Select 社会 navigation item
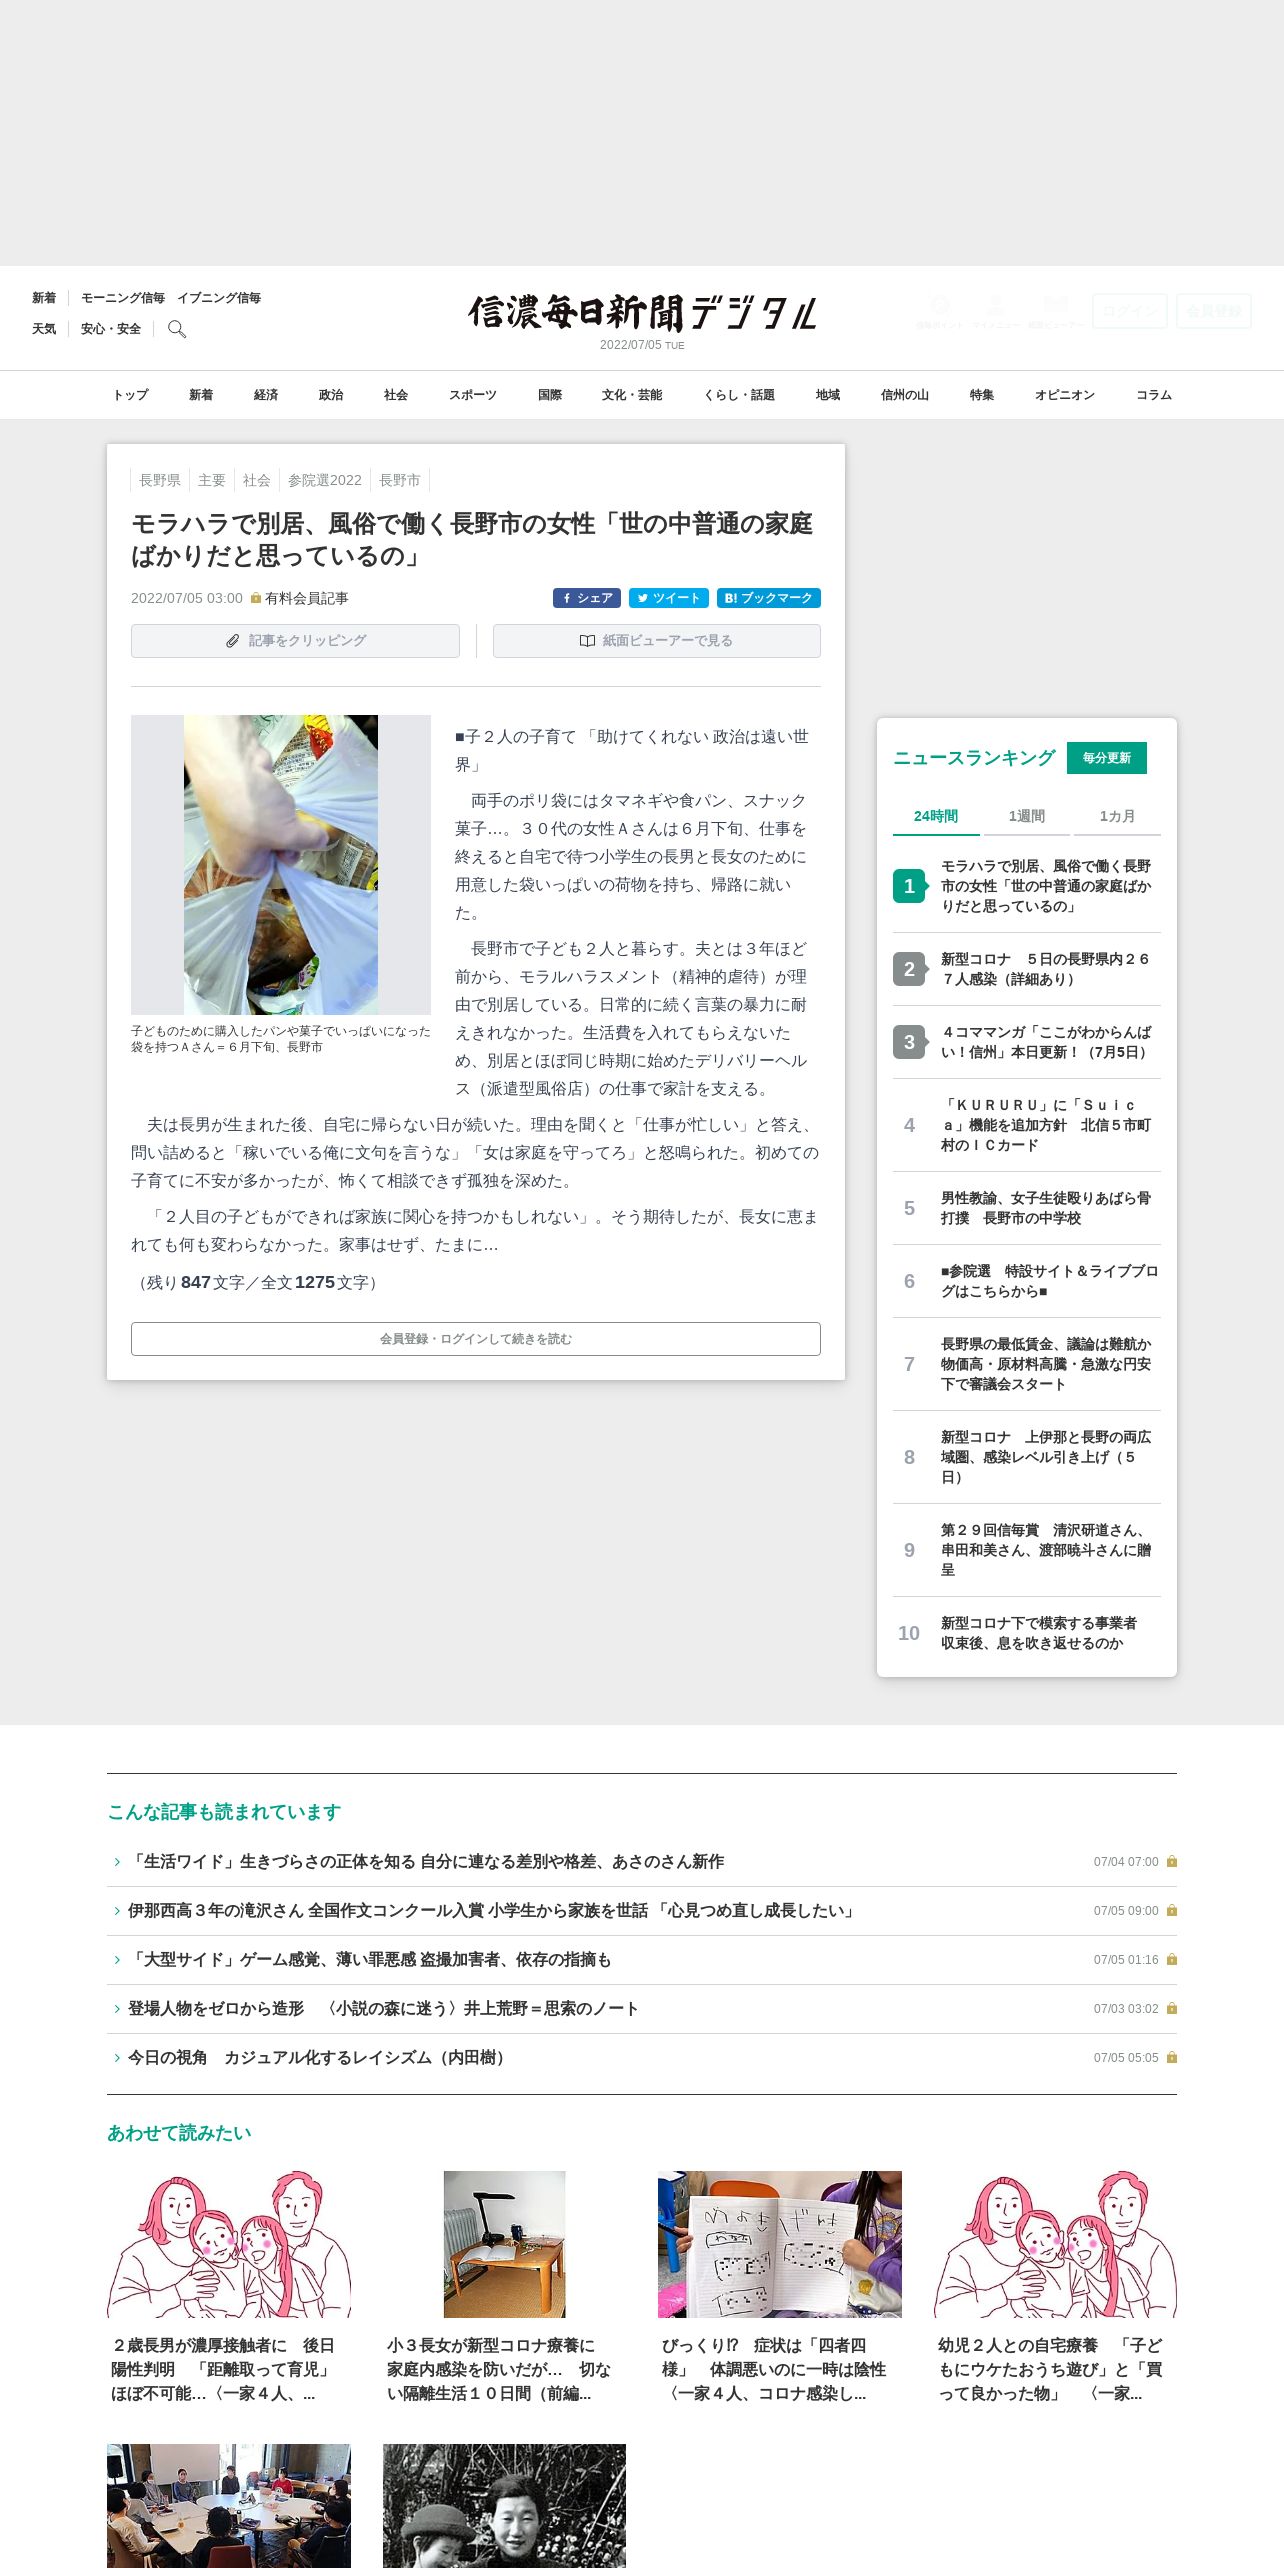This screenshot has height=2568, width=1284. click(396, 395)
